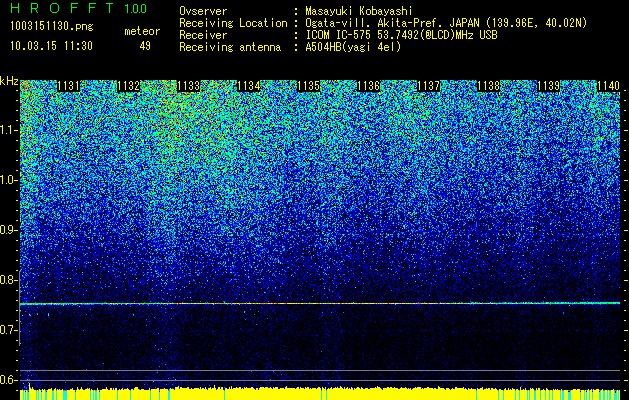Click the 1.0 frequency axis label

click(x=8, y=180)
